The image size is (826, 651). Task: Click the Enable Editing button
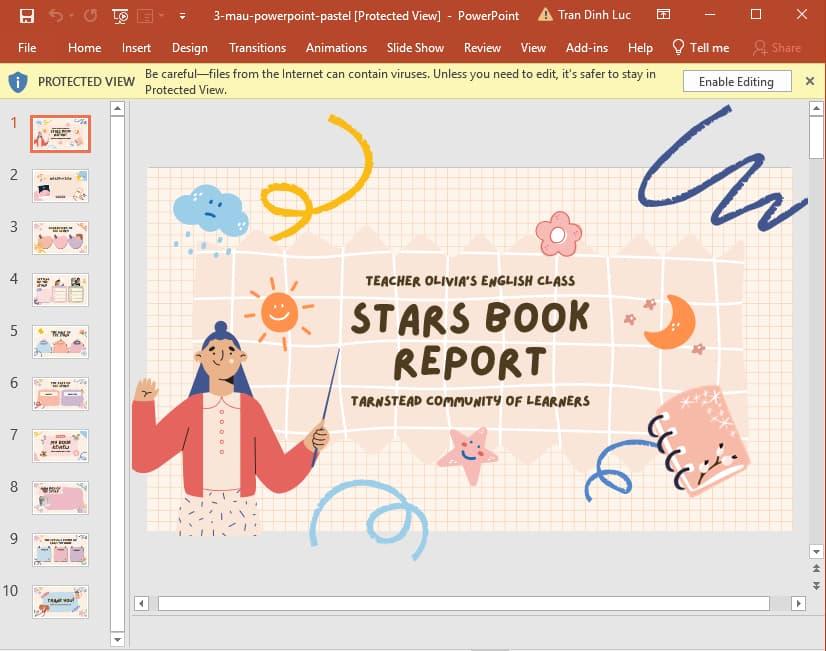[x=736, y=82]
